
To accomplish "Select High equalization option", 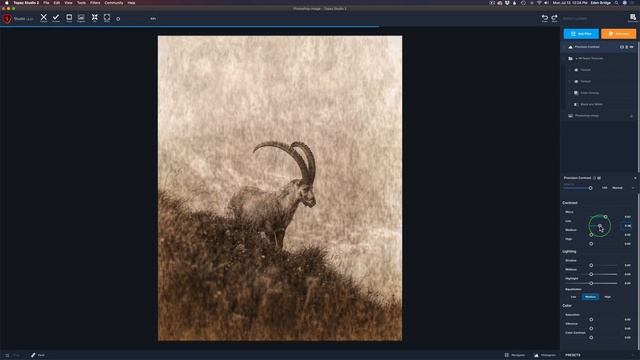I will [x=607, y=297].
